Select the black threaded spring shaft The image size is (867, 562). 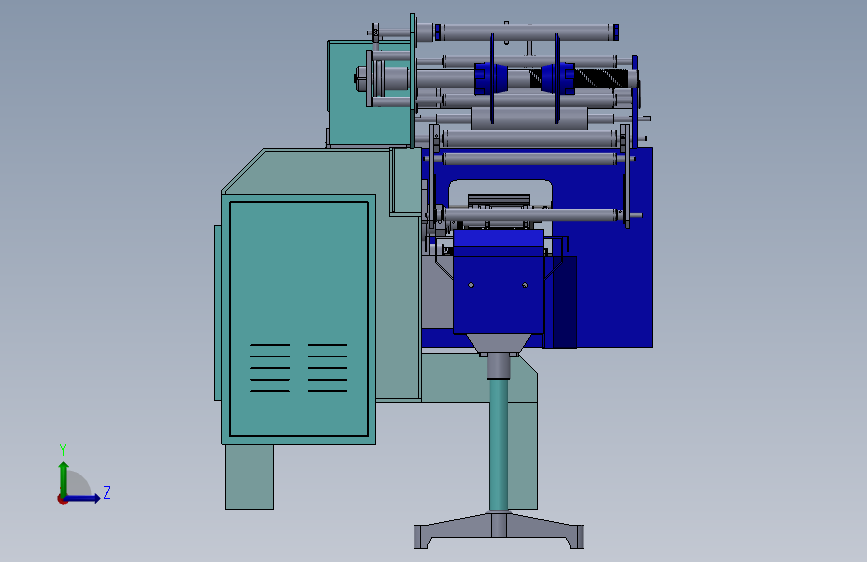[603, 78]
